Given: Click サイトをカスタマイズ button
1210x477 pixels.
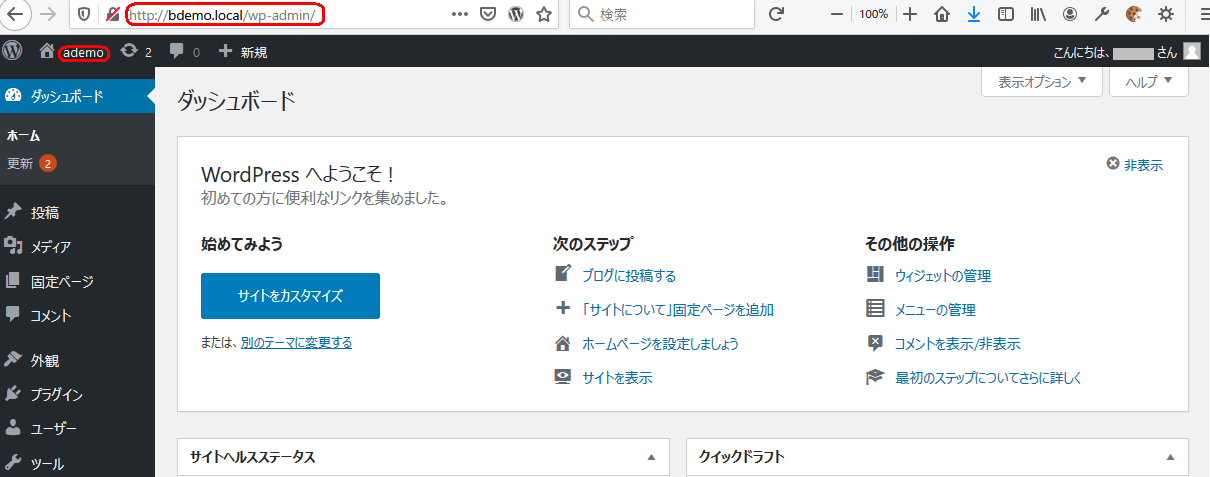Looking at the screenshot, I should click(290, 296).
